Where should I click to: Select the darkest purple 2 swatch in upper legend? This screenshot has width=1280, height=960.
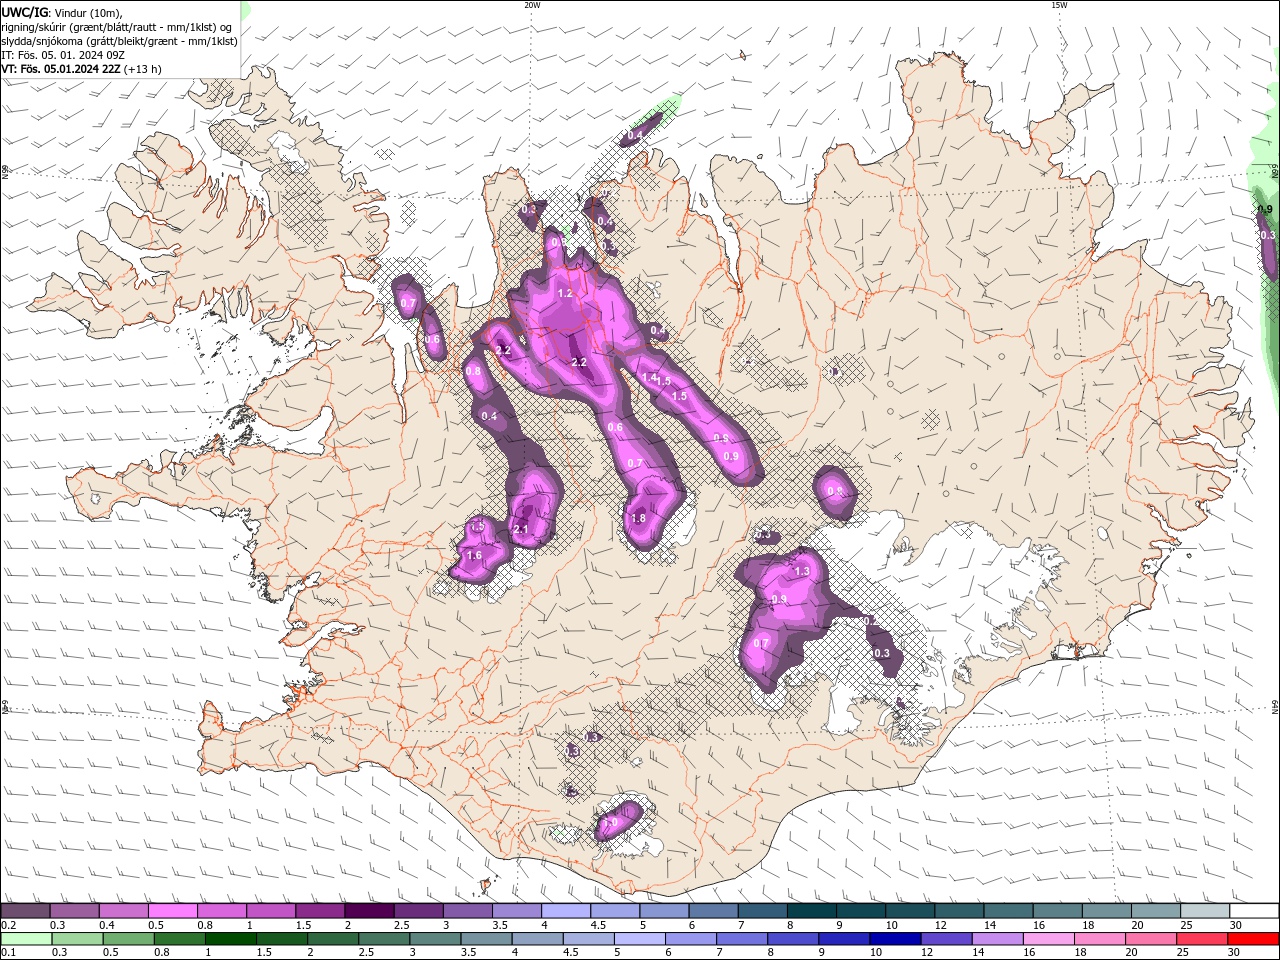pos(369,911)
